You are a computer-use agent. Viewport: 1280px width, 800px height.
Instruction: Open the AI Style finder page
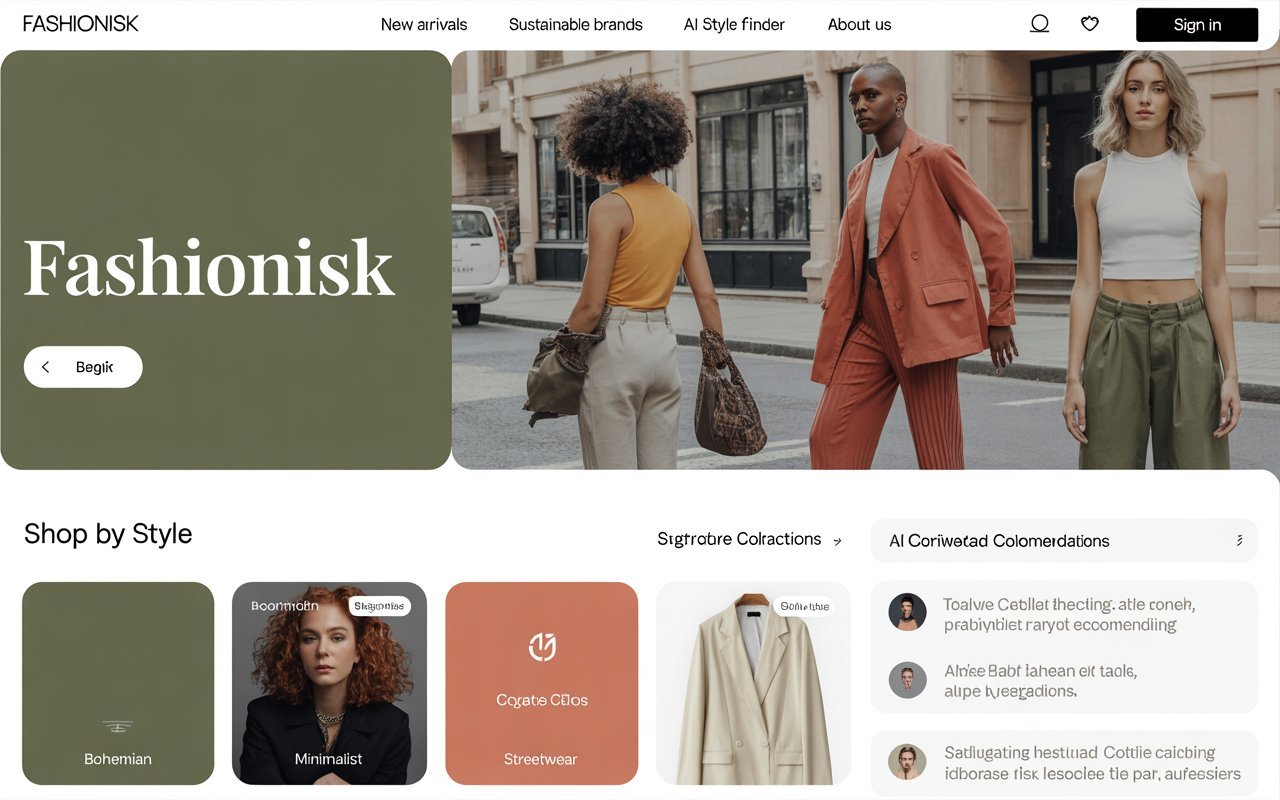point(734,24)
